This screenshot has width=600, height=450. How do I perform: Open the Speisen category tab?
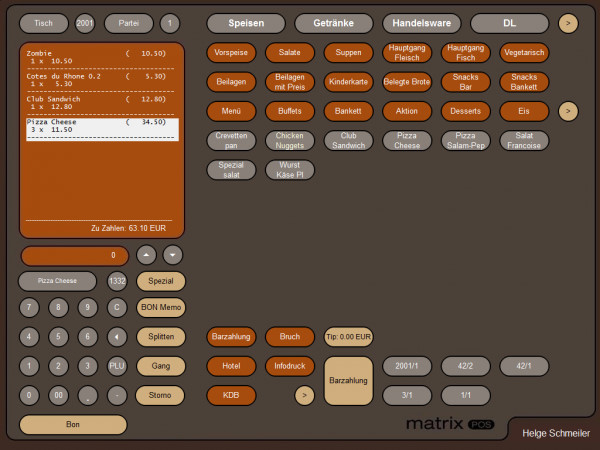pyautogui.click(x=246, y=23)
